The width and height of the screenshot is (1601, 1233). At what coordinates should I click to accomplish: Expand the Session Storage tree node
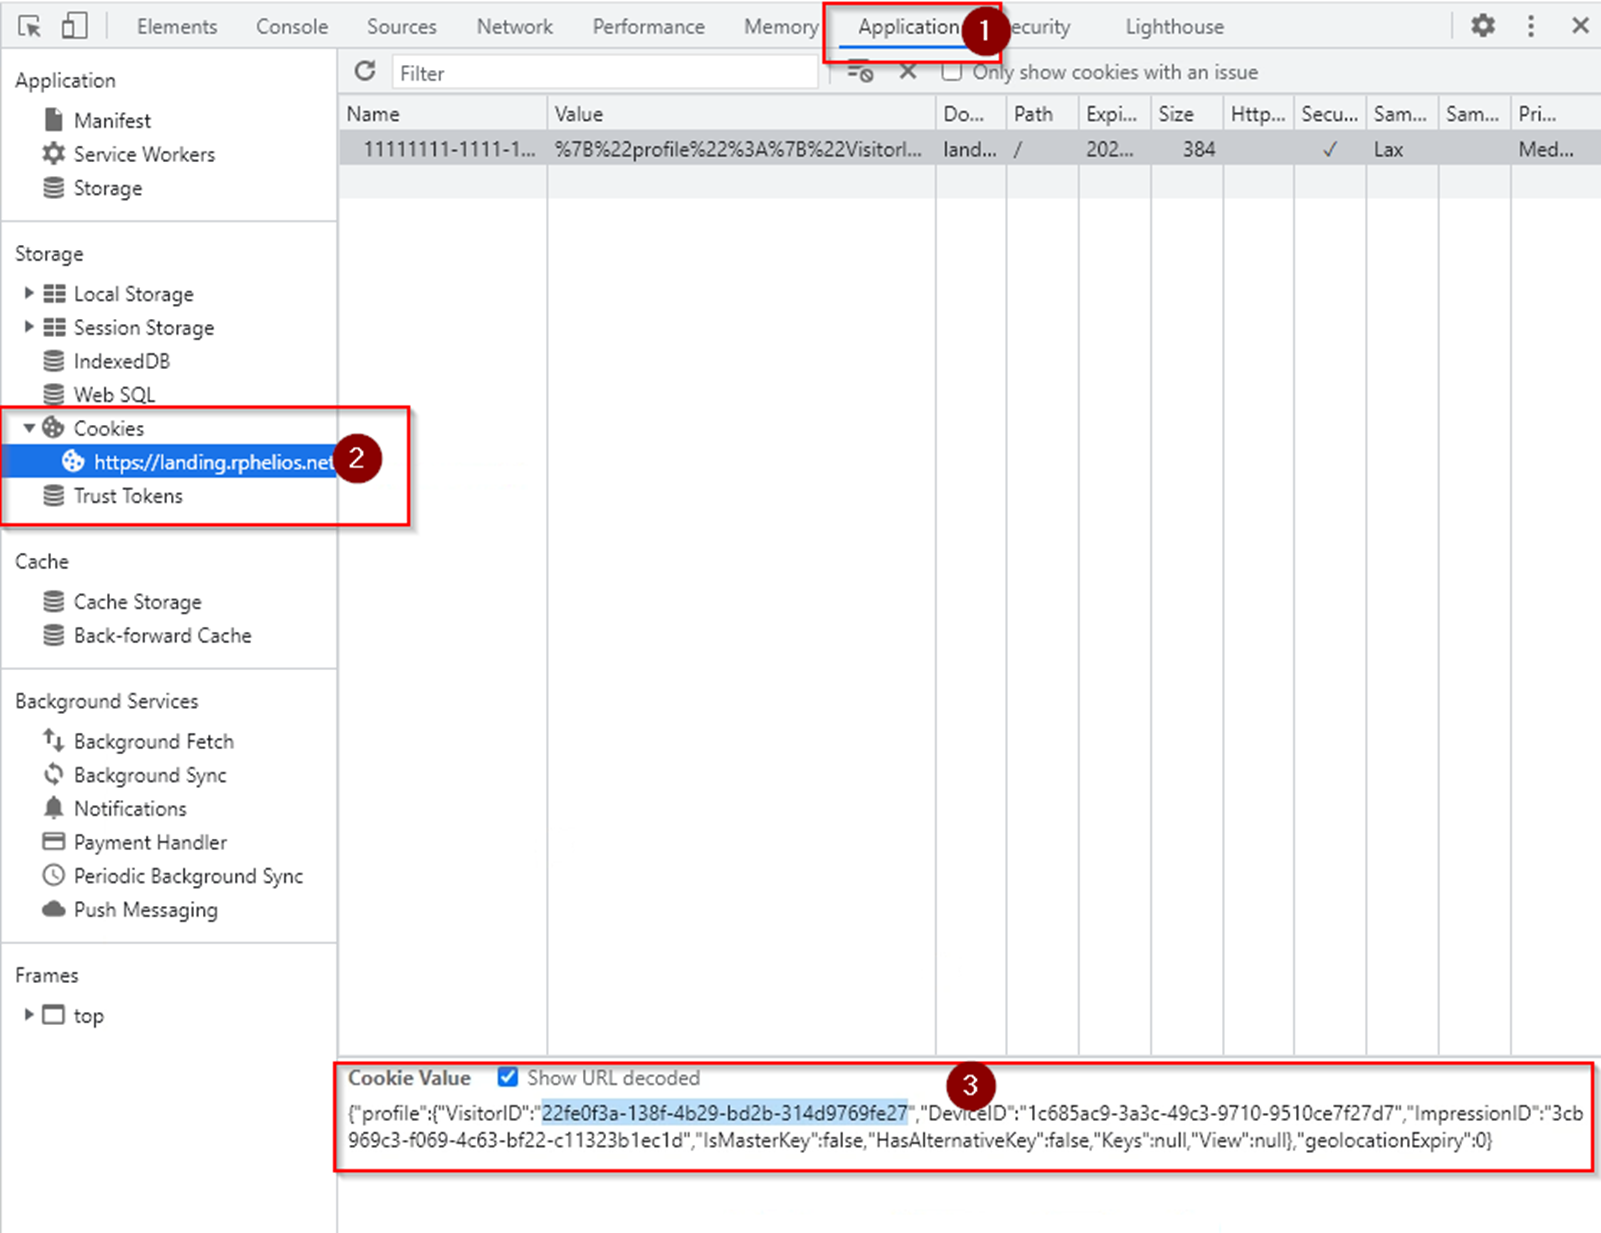tap(29, 327)
